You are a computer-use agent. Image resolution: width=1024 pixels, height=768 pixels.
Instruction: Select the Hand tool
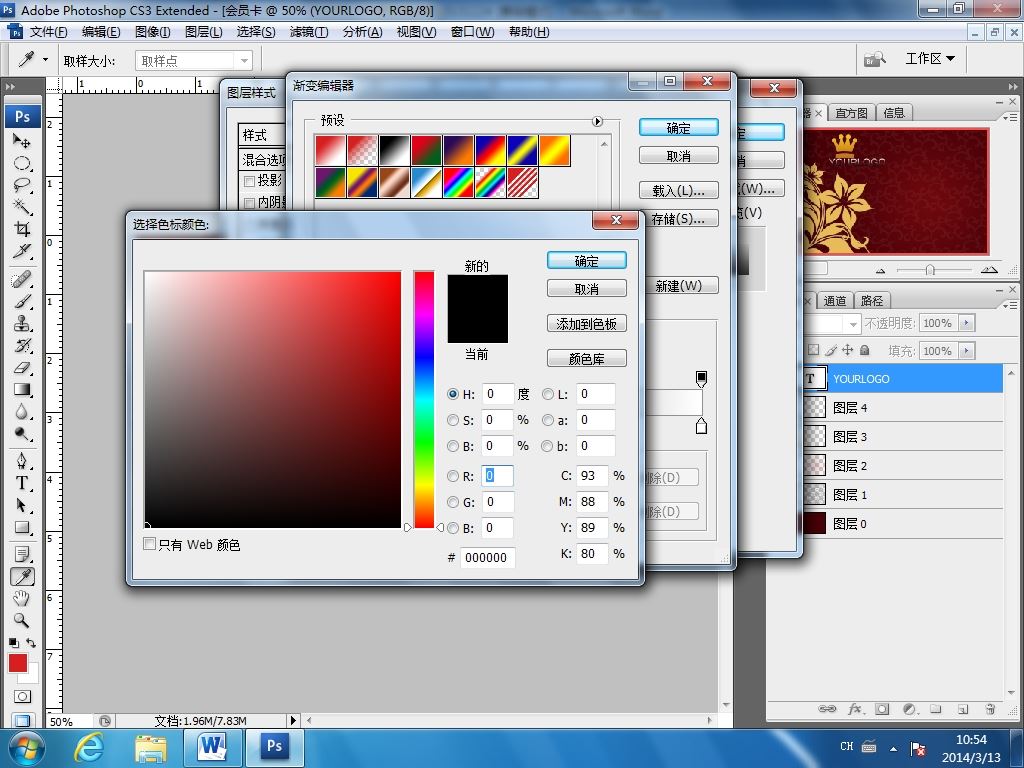22,598
